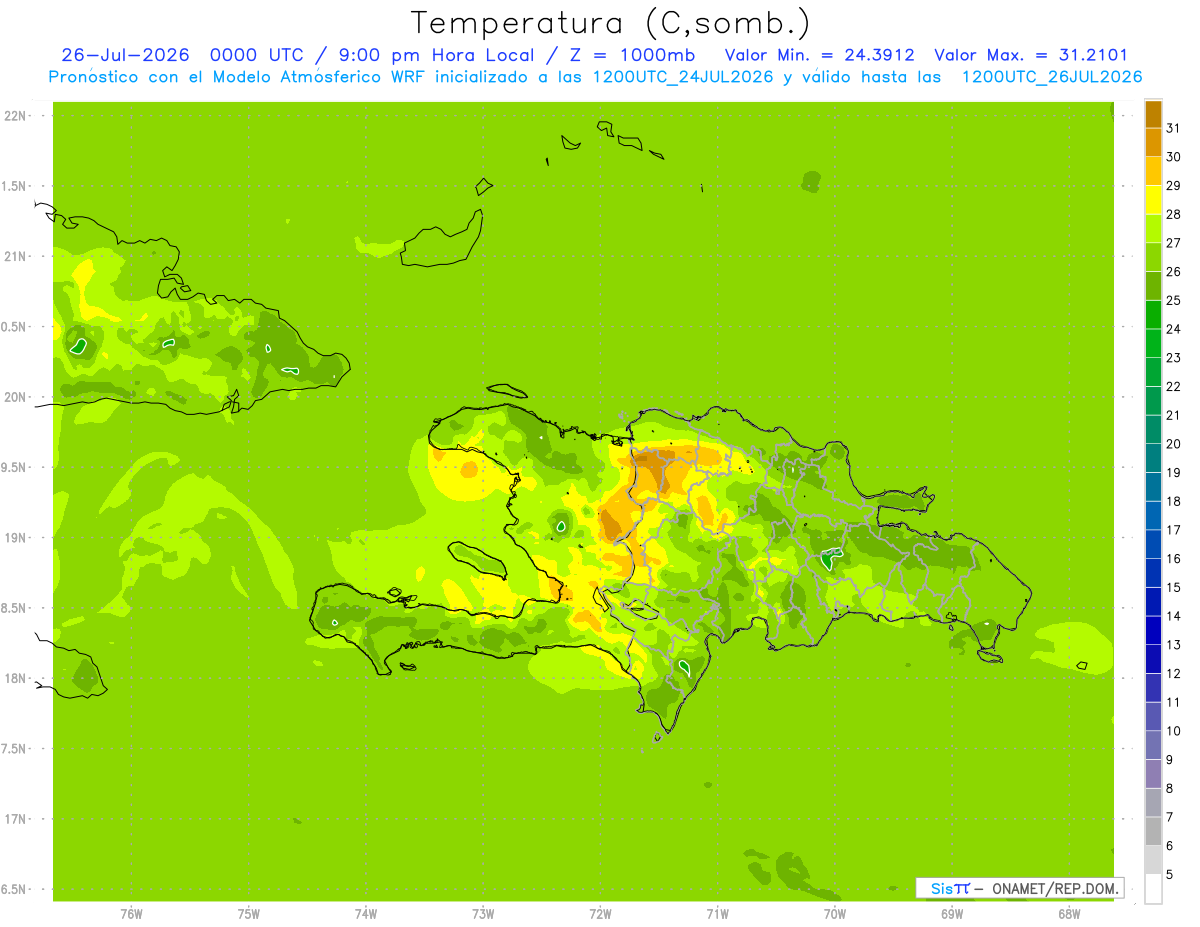Click the "18N" latitude label
Screen dimensions: 1200x927
15,678
